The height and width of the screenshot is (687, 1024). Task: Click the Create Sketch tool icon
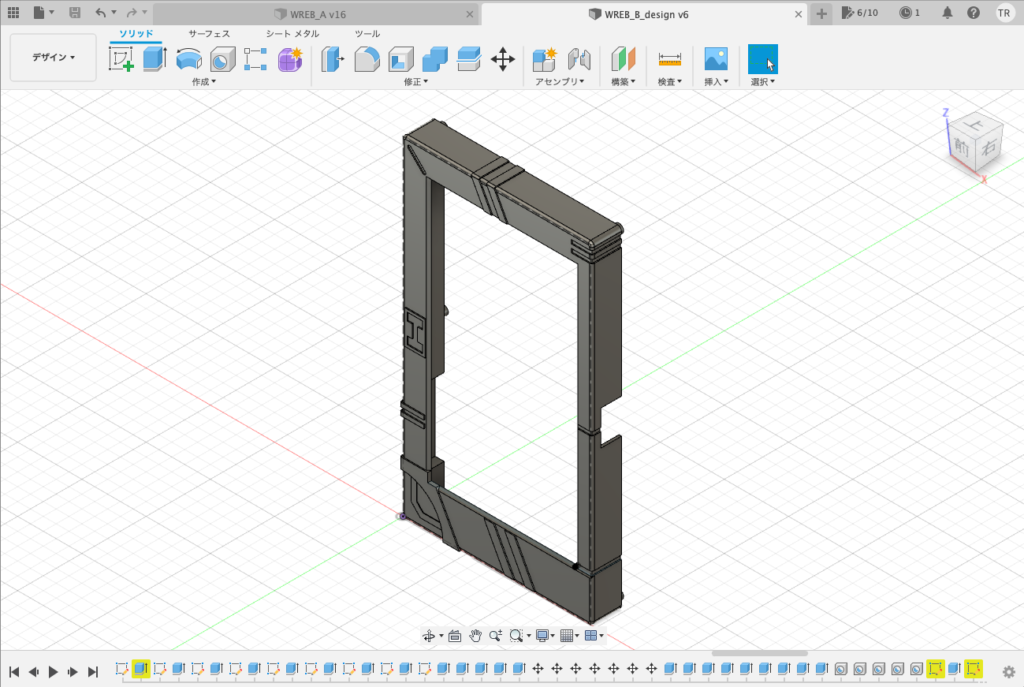click(x=121, y=59)
